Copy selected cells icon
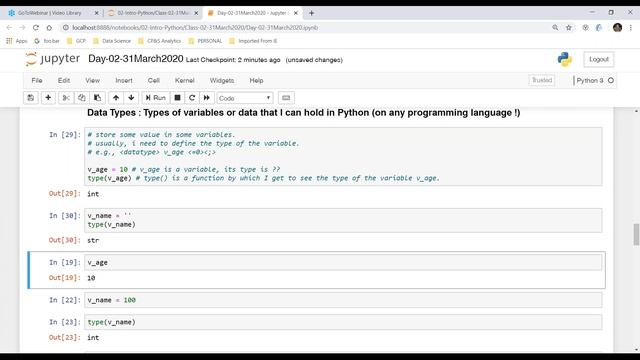The height and width of the screenshot is (360, 640). click(x=82, y=98)
